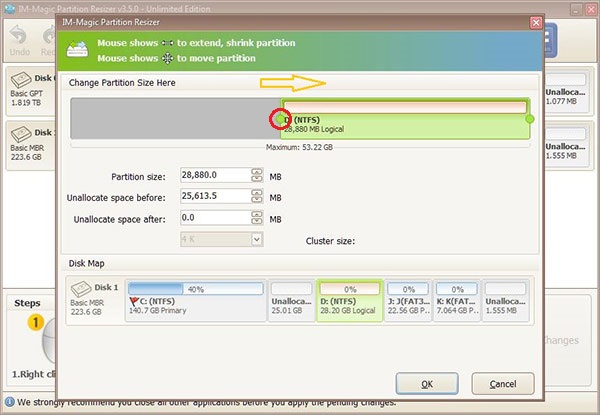Select D: (NTFS) 28.20 GB in Disk Map

tap(349, 301)
